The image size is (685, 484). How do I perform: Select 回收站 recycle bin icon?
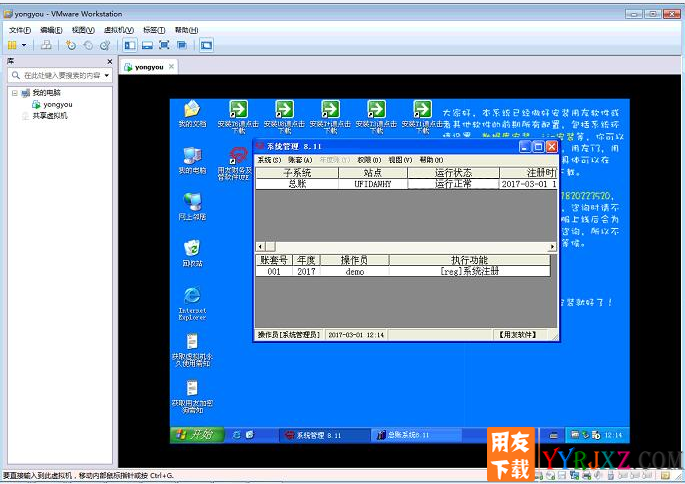pyautogui.click(x=192, y=253)
